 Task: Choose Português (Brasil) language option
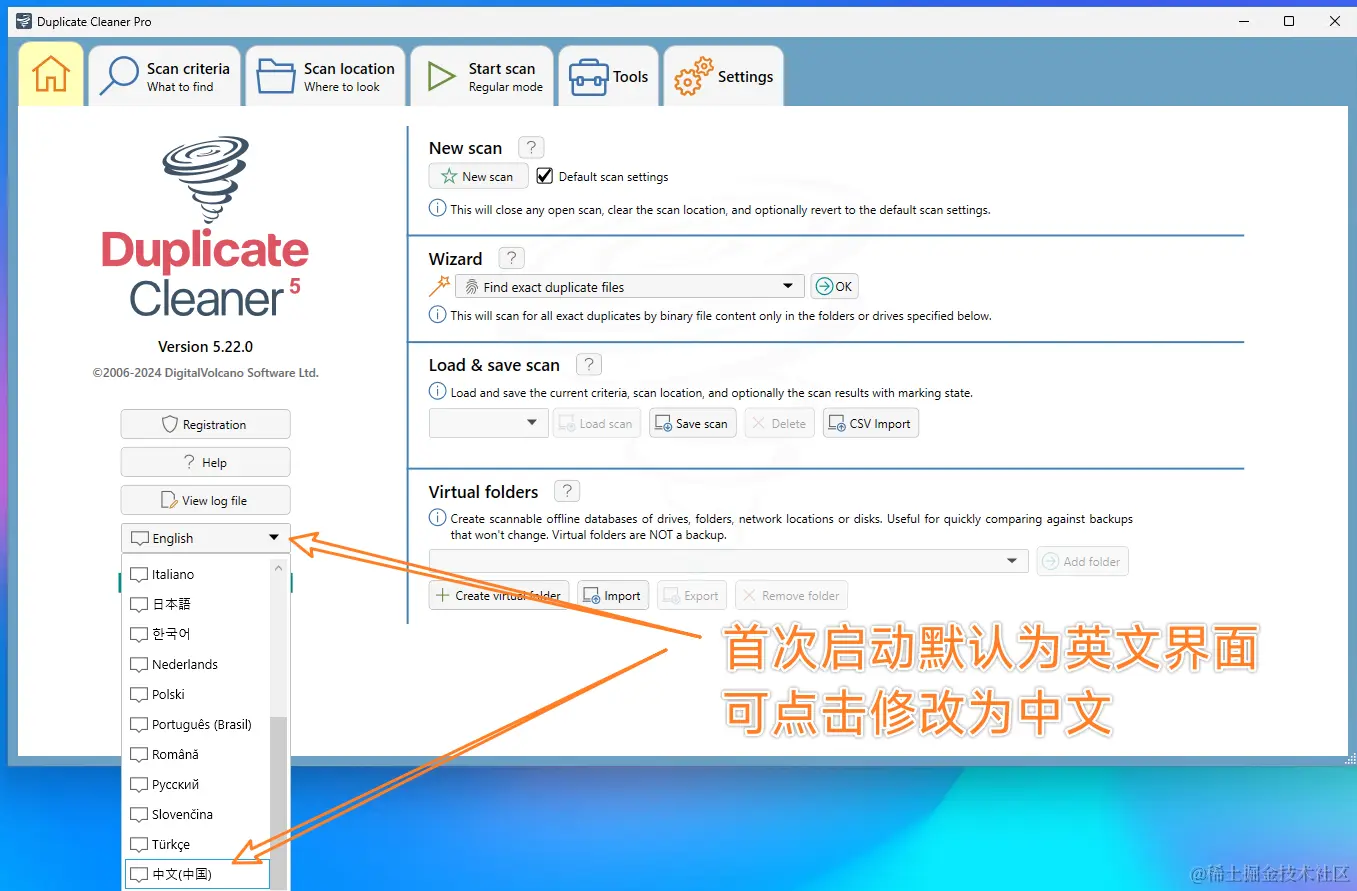(x=197, y=724)
